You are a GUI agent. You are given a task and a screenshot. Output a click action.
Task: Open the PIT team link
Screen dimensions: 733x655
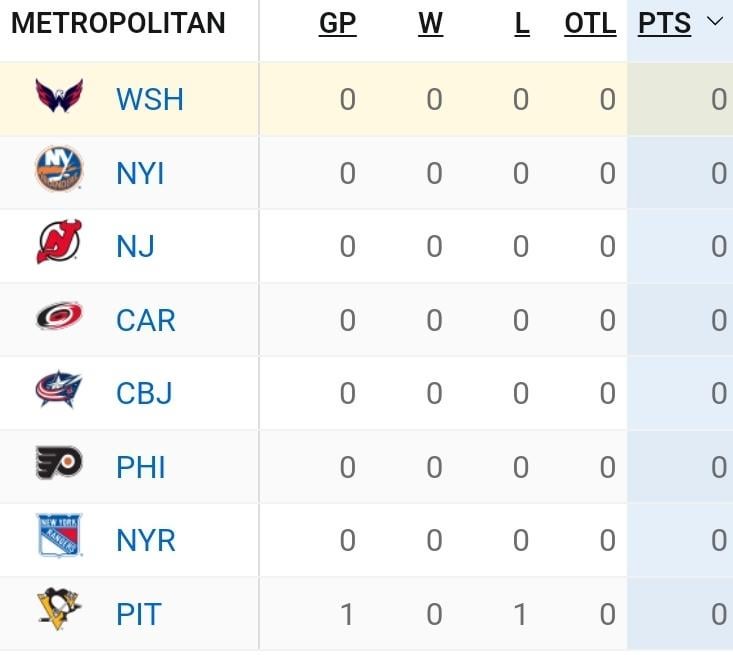click(138, 614)
